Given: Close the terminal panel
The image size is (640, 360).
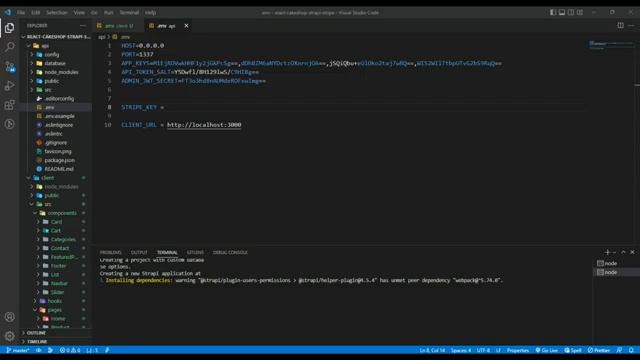Looking at the screenshot, I should (632, 252).
